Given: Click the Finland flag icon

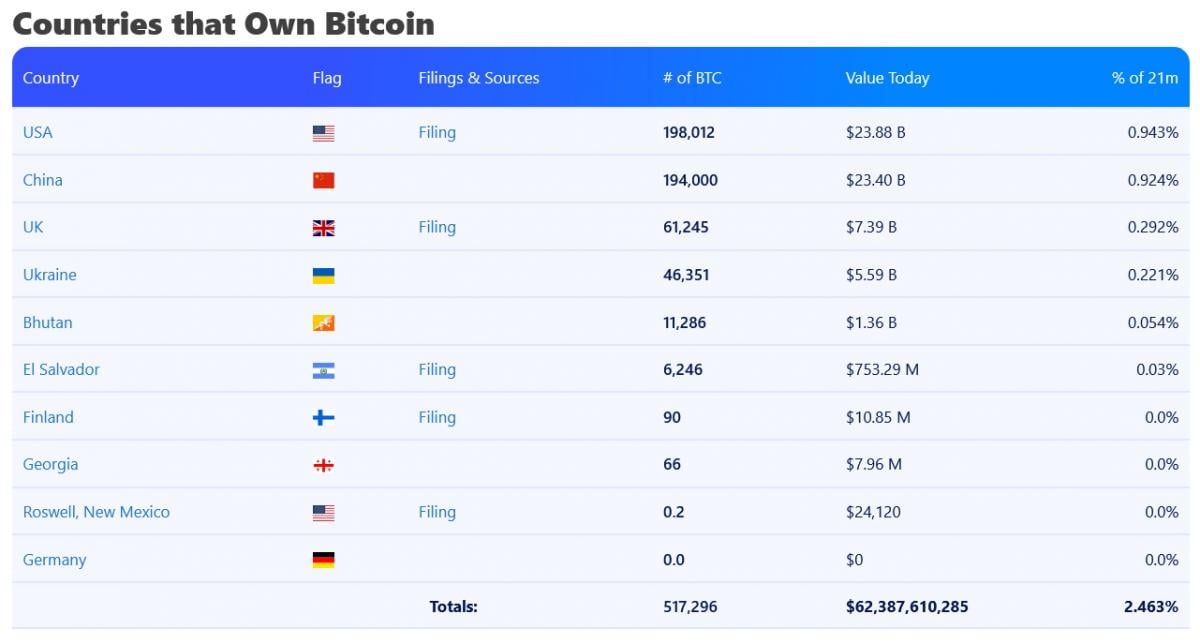Looking at the screenshot, I should (x=323, y=418).
